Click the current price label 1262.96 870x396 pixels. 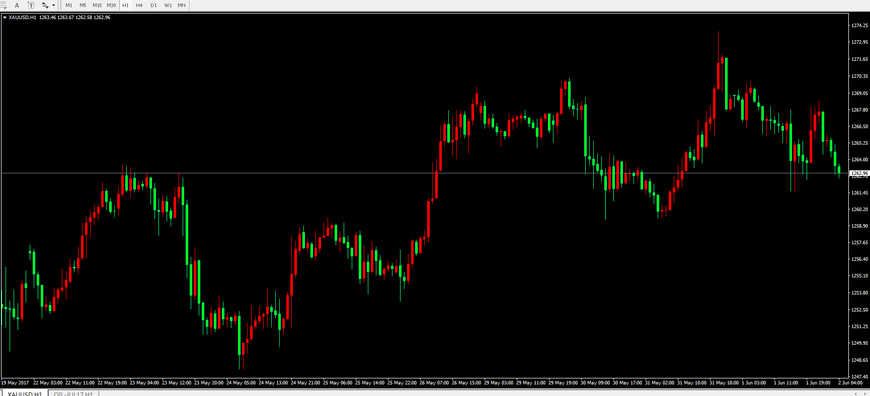point(858,174)
